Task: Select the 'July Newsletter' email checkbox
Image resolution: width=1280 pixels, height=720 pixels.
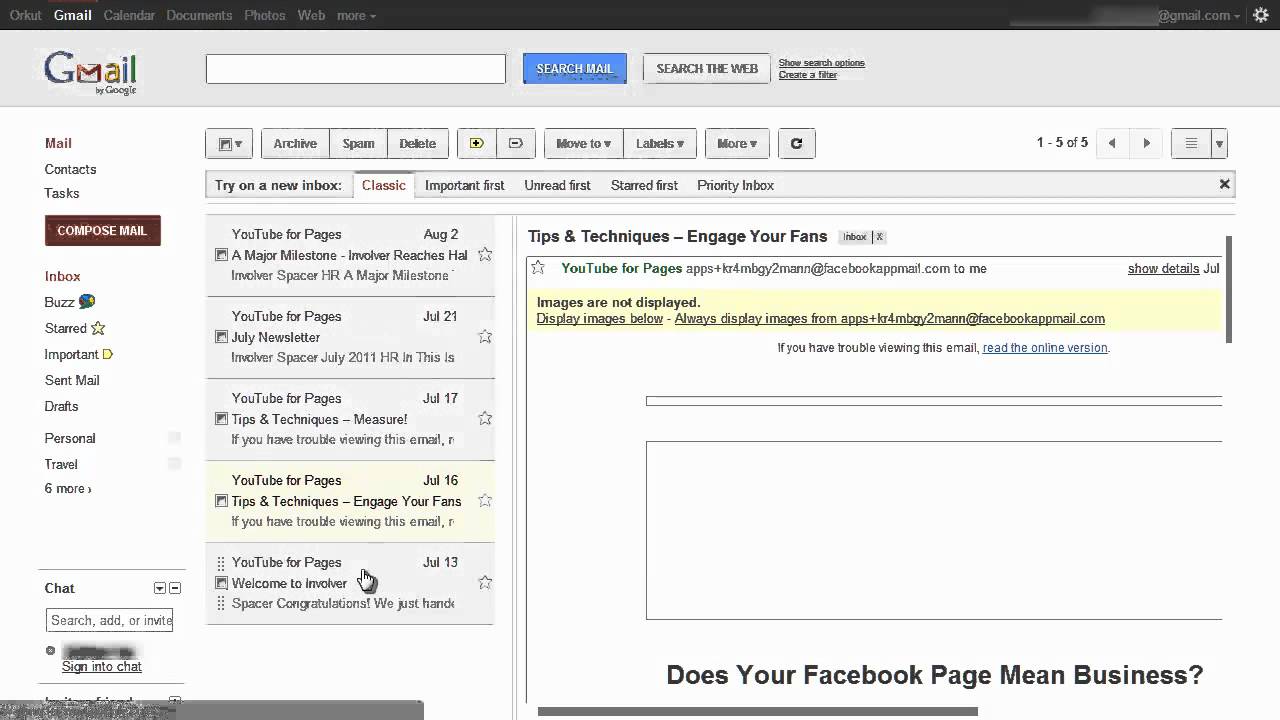Action: (x=222, y=337)
